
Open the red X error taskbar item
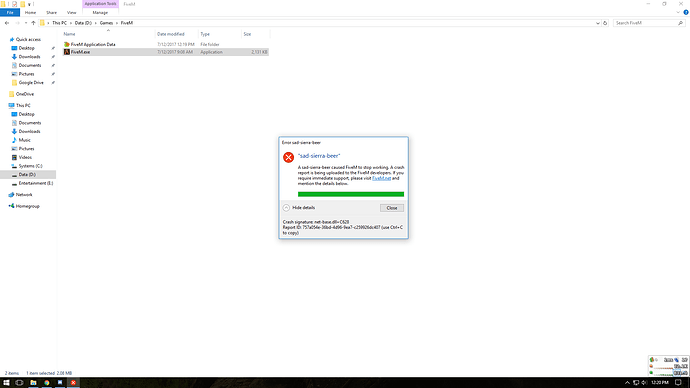click(73, 383)
